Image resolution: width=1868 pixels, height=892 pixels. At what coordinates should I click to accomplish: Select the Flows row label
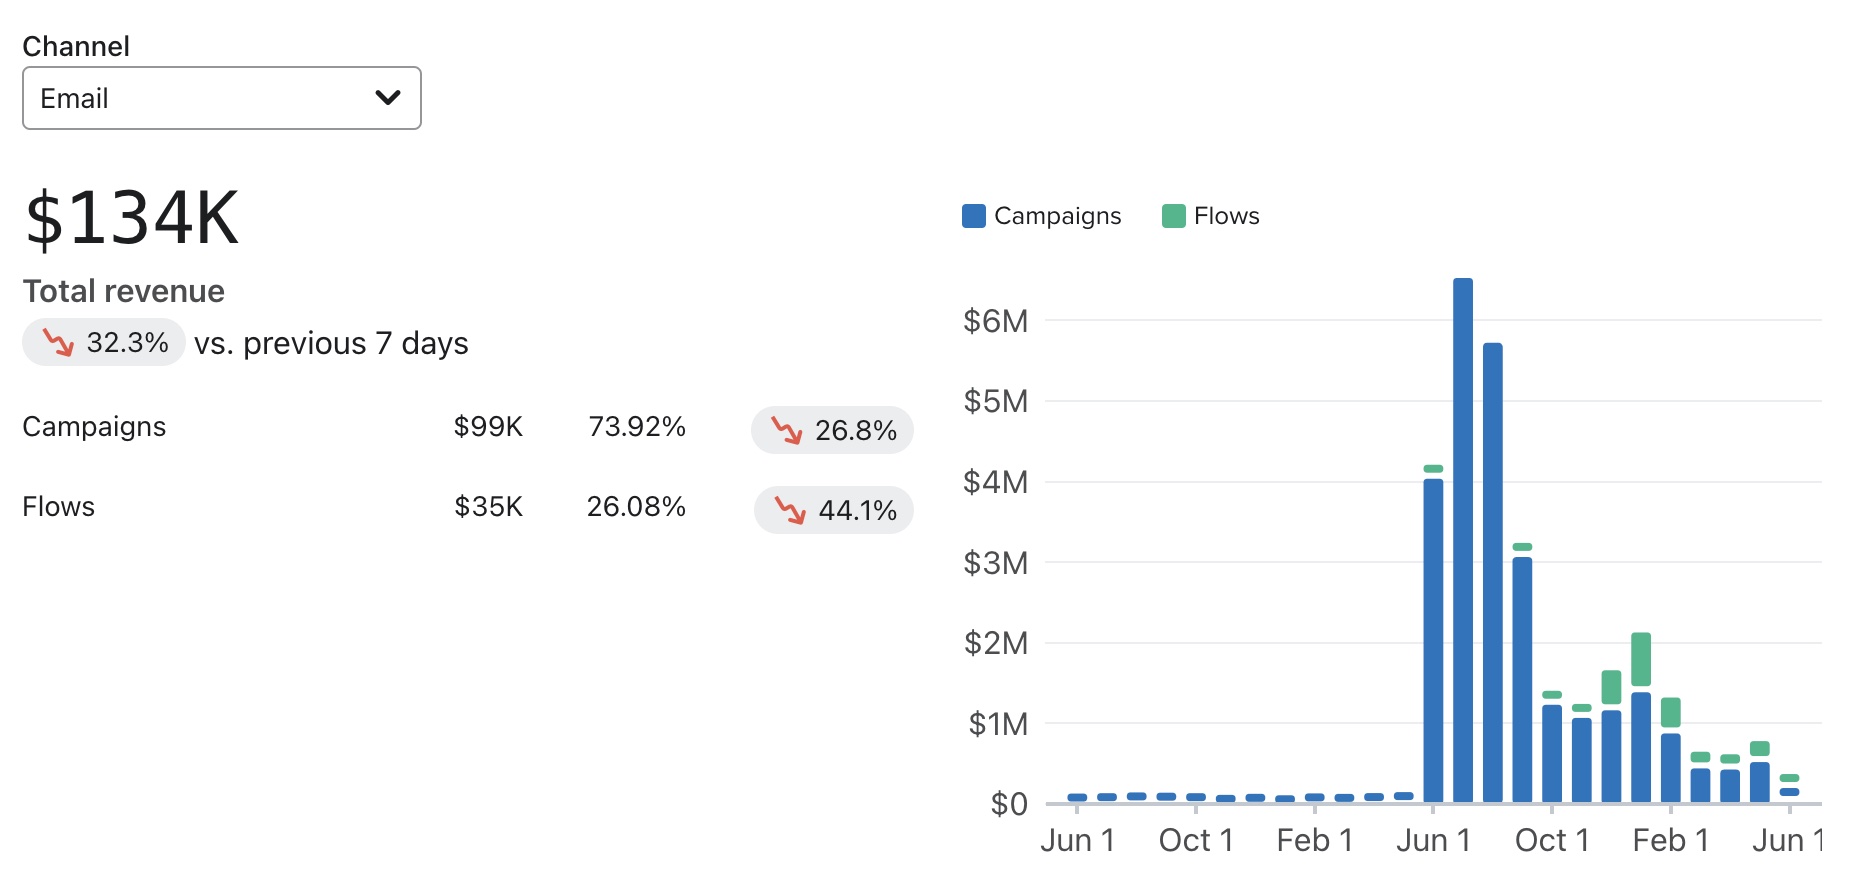coord(58,507)
